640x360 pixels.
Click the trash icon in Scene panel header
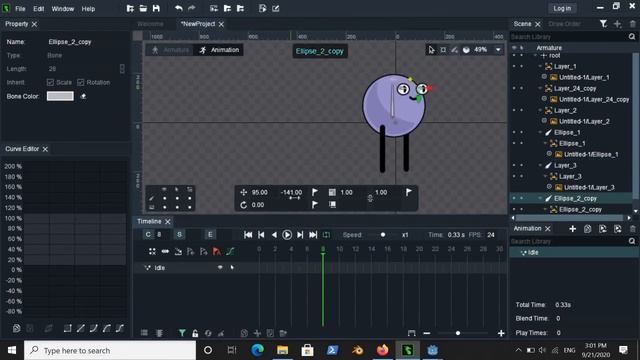click(633, 24)
